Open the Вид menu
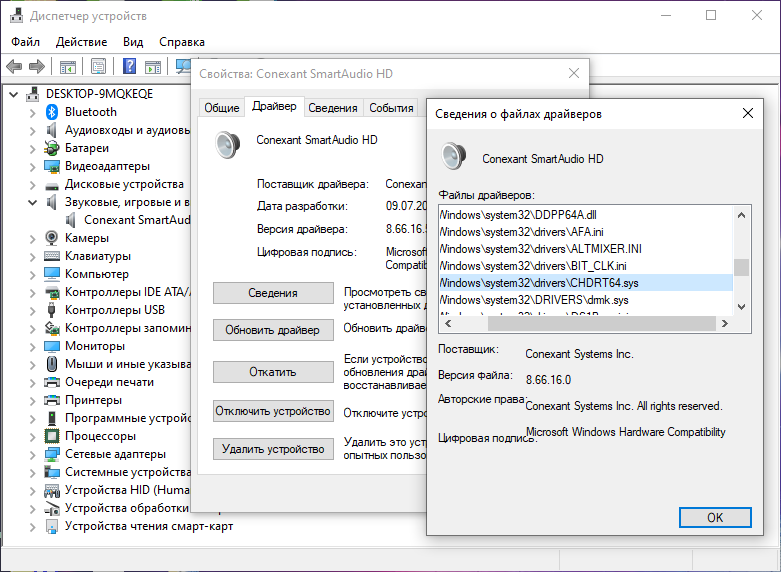This screenshot has width=781, height=572. pyautogui.click(x=133, y=42)
